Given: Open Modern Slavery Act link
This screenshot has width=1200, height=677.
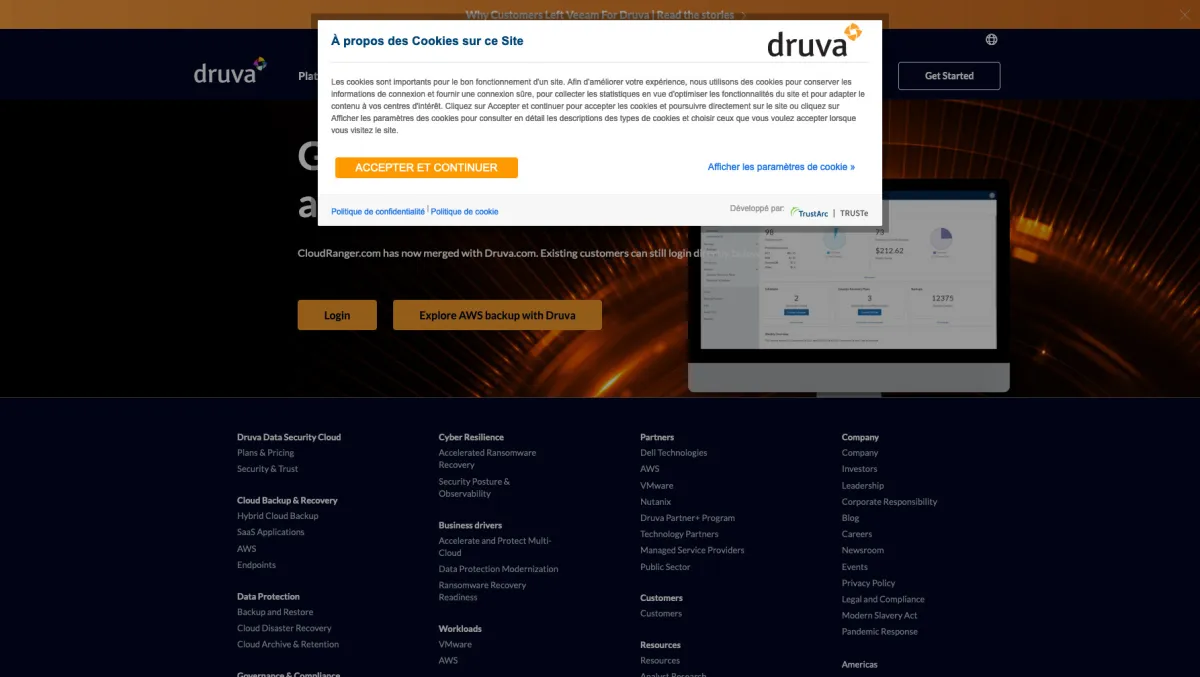Looking at the screenshot, I should point(879,615).
